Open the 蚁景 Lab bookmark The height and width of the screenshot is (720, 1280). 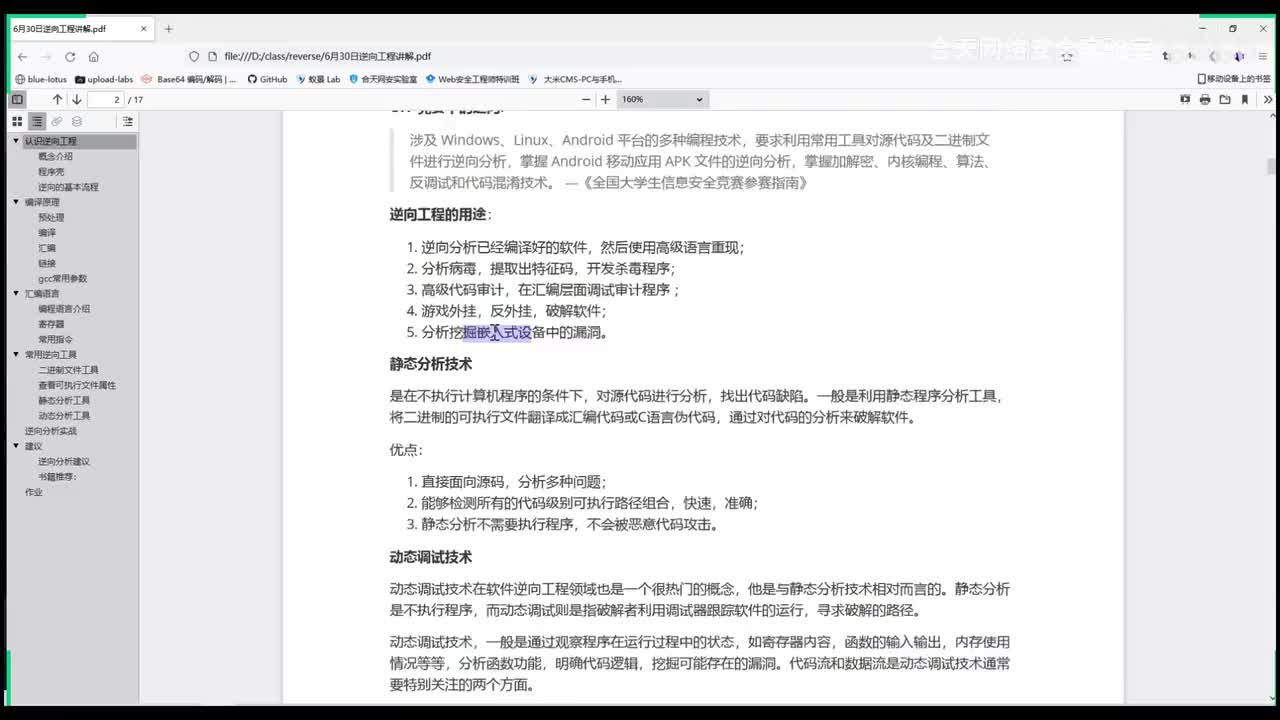(318, 79)
